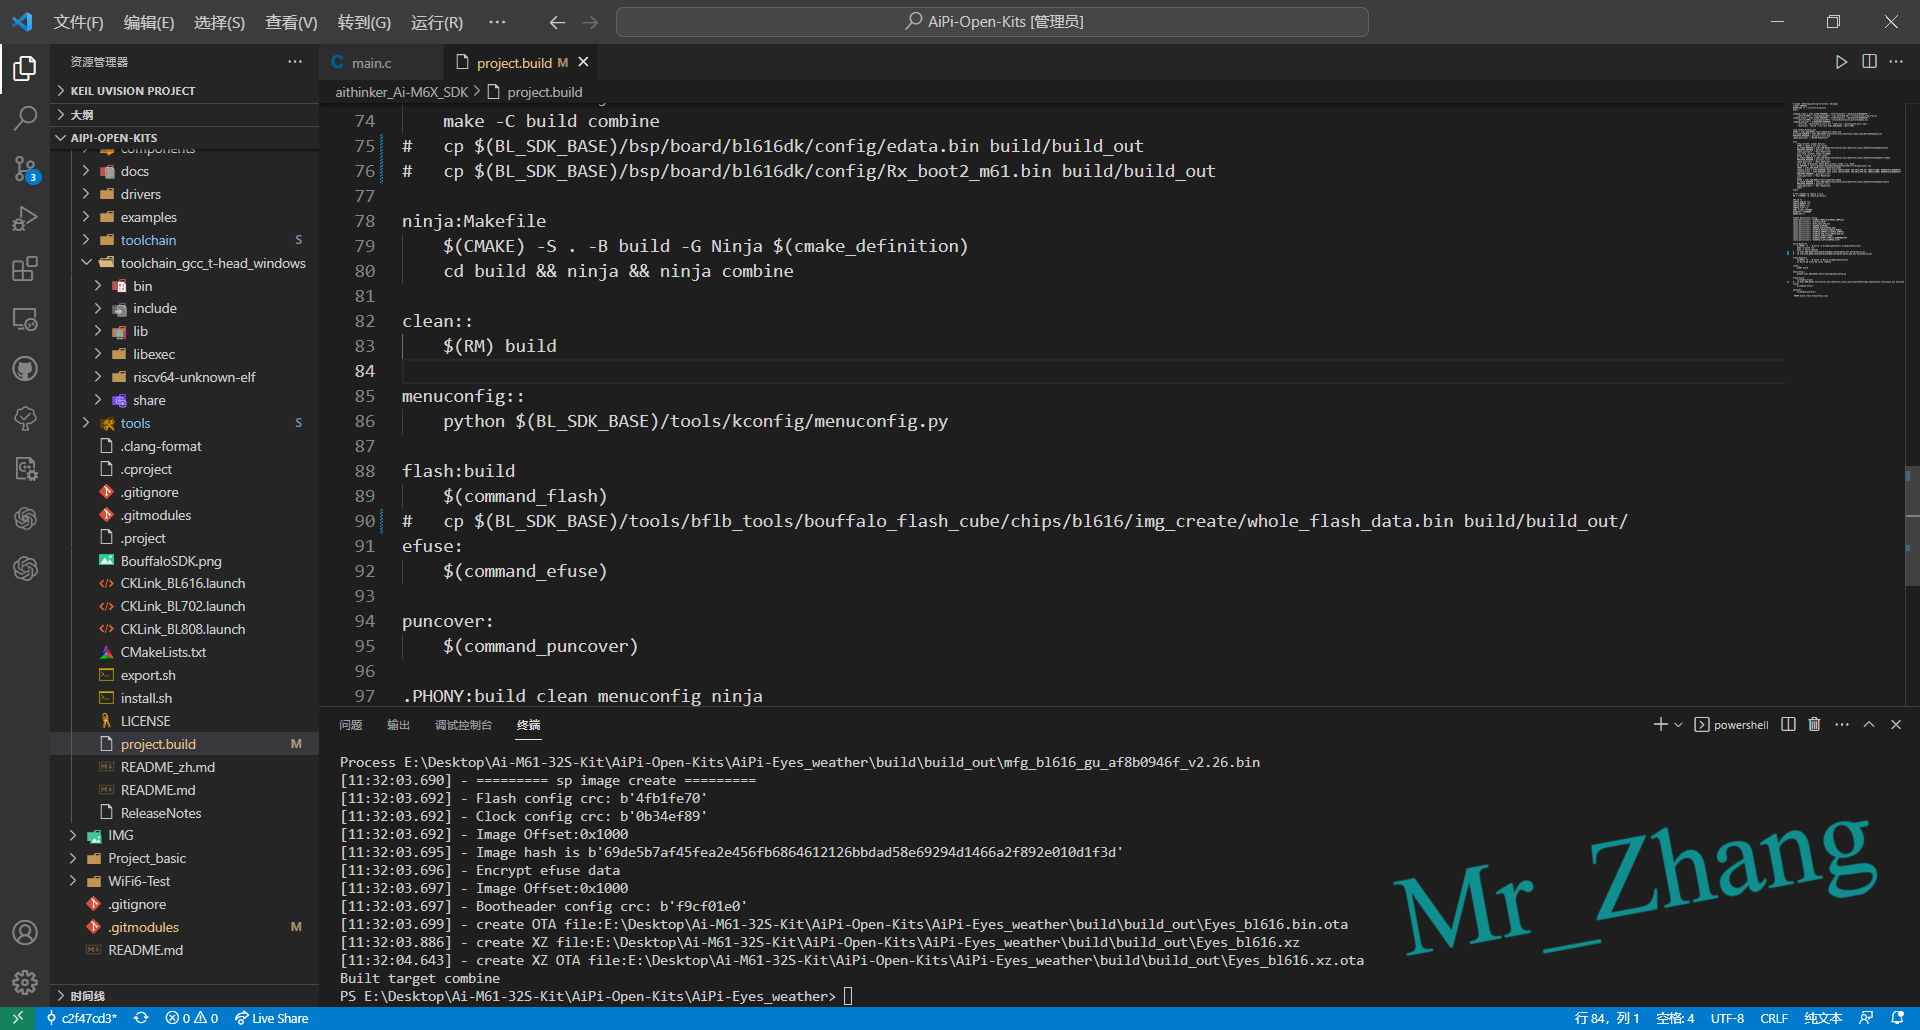This screenshot has width=1920, height=1030.
Task: Open the 文件(F) menu
Action: click(x=78, y=22)
